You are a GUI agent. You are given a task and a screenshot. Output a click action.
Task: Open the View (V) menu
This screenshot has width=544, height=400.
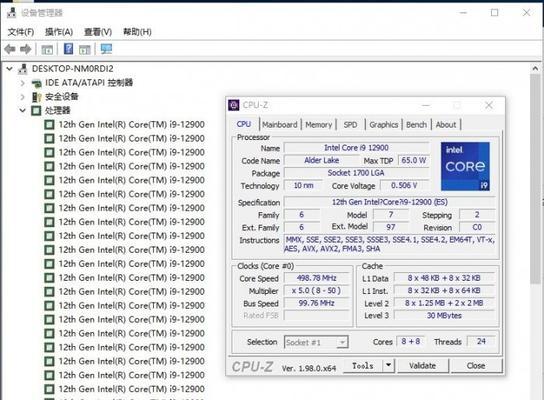[x=98, y=32]
